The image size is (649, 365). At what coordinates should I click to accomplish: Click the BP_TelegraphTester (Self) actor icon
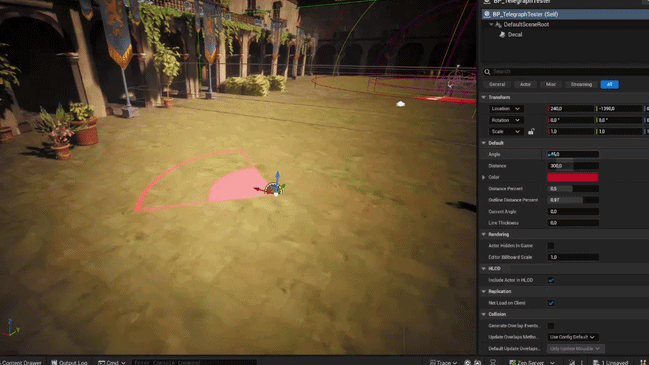coord(487,14)
